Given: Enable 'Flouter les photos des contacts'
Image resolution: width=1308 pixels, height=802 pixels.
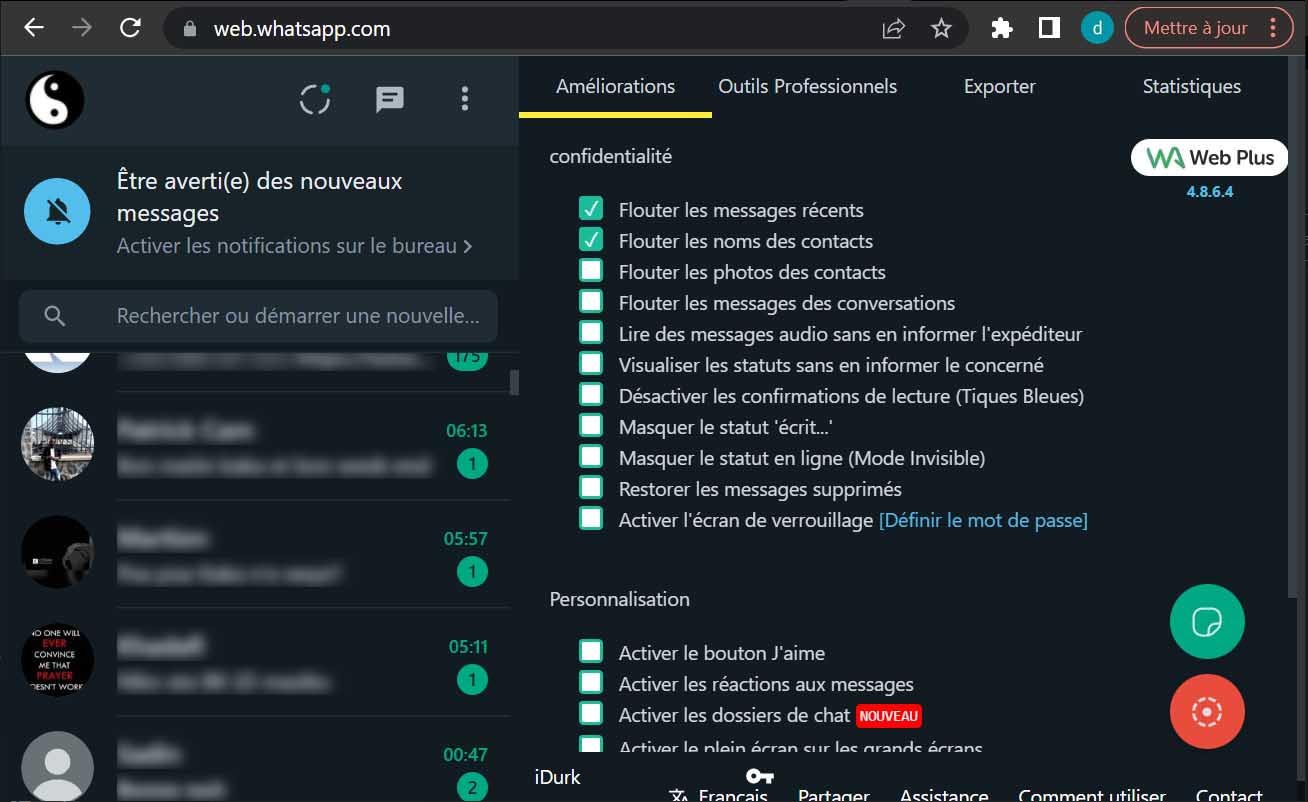Looking at the screenshot, I should click(591, 270).
